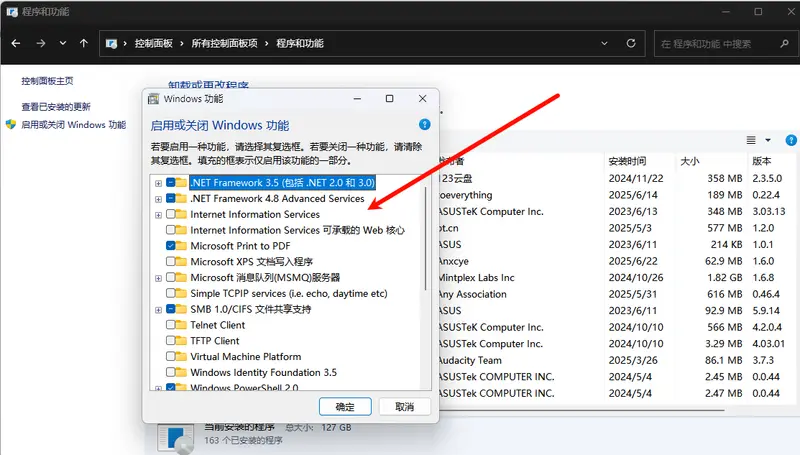800x455 pixels.
Task: Refresh the Programs and Features window
Action: [x=631, y=43]
